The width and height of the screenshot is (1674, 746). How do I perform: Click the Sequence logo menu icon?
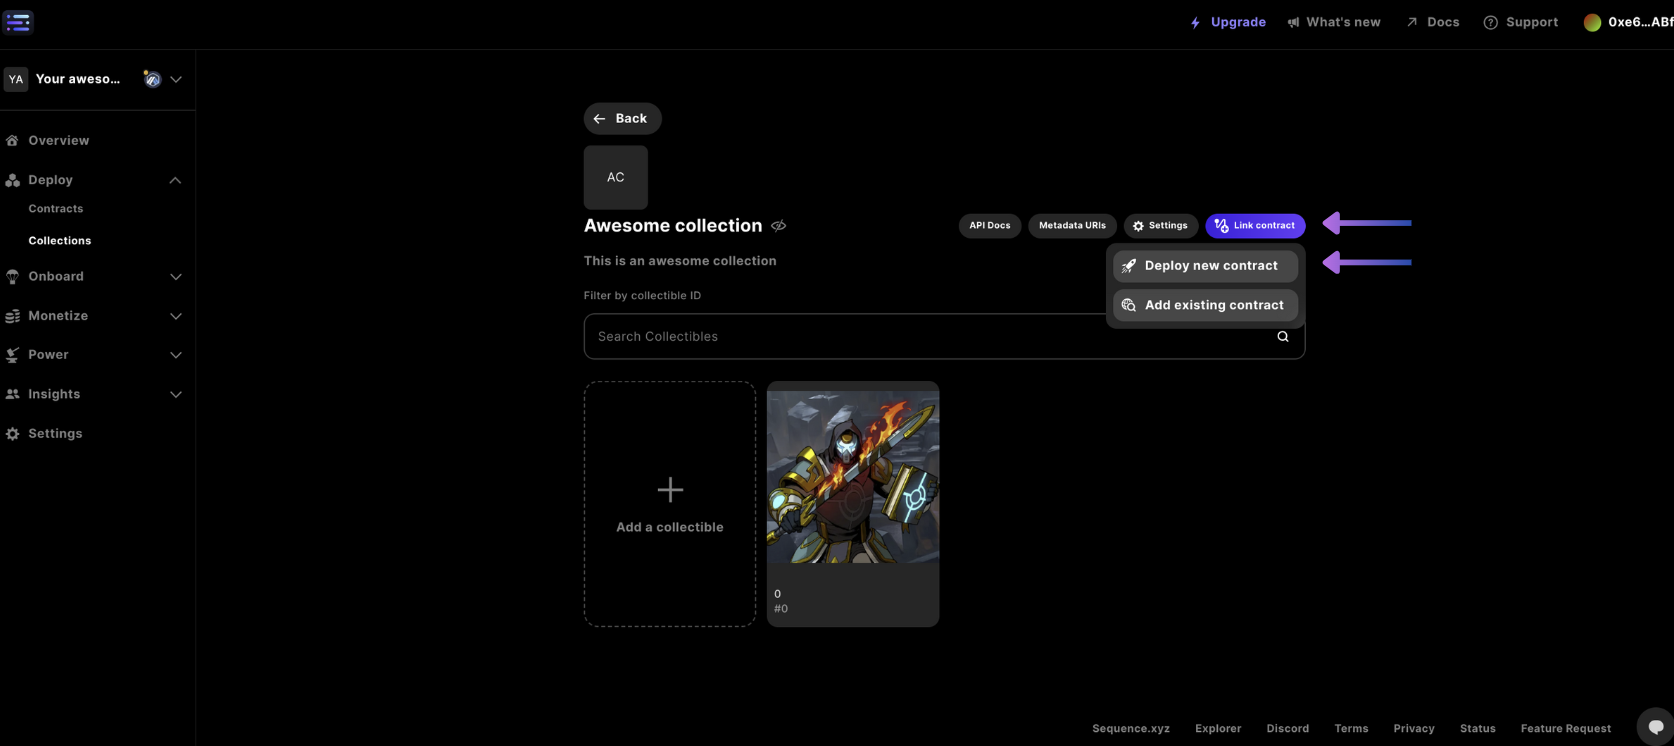[18, 22]
